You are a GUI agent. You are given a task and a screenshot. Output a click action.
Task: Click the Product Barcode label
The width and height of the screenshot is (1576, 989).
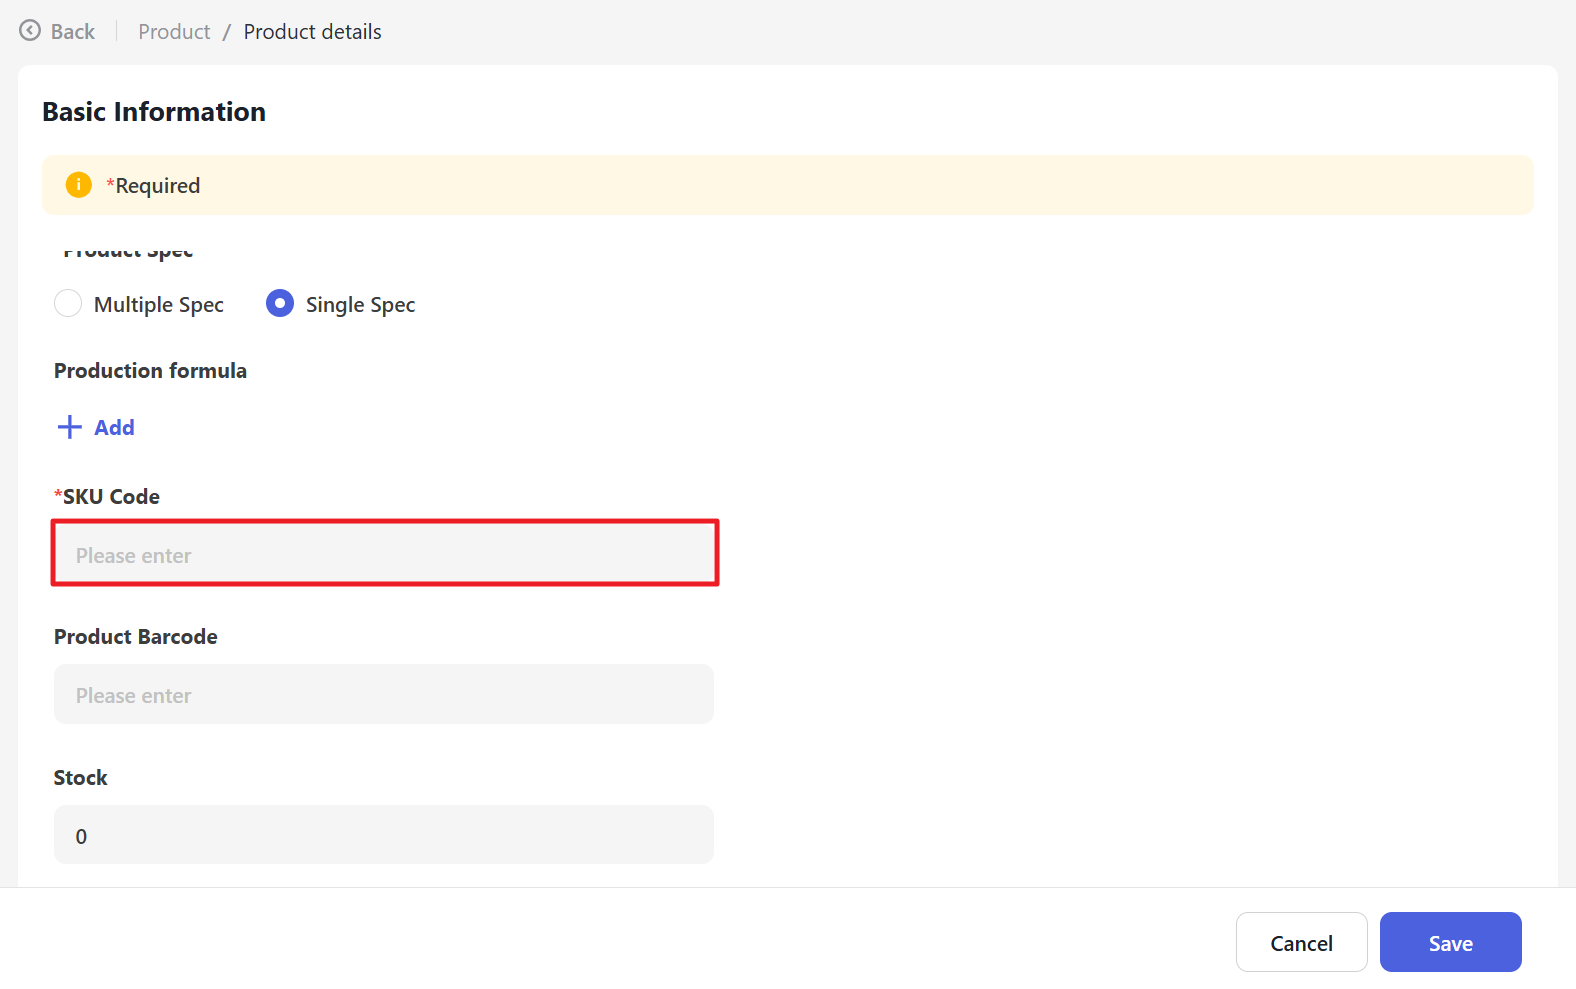pyautogui.click(x=136, y=637)
